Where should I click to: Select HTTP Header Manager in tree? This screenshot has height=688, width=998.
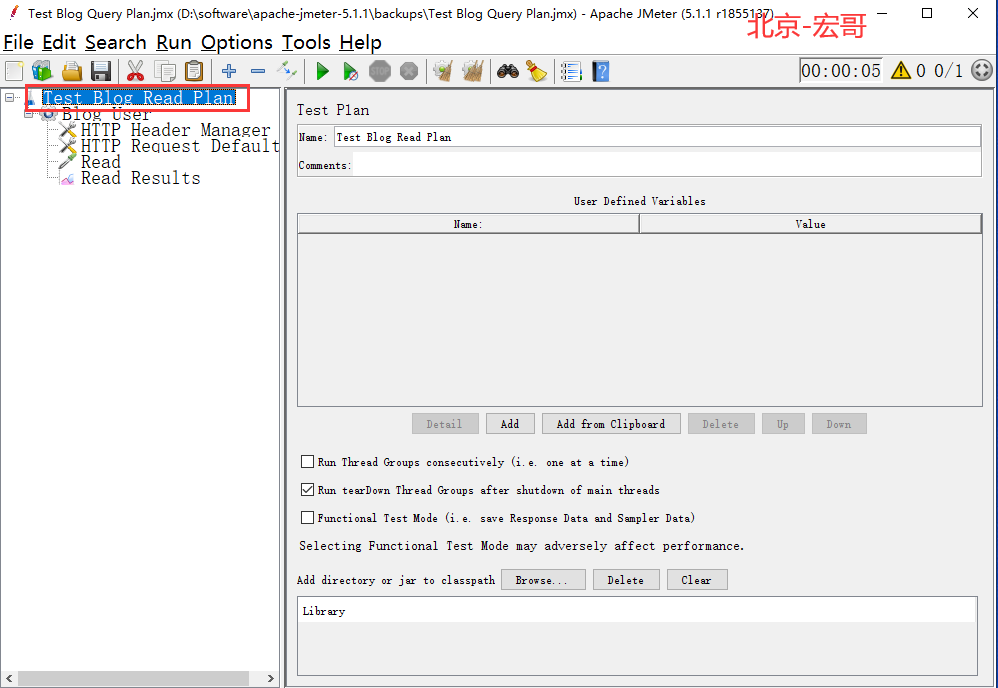click(175, 130)
